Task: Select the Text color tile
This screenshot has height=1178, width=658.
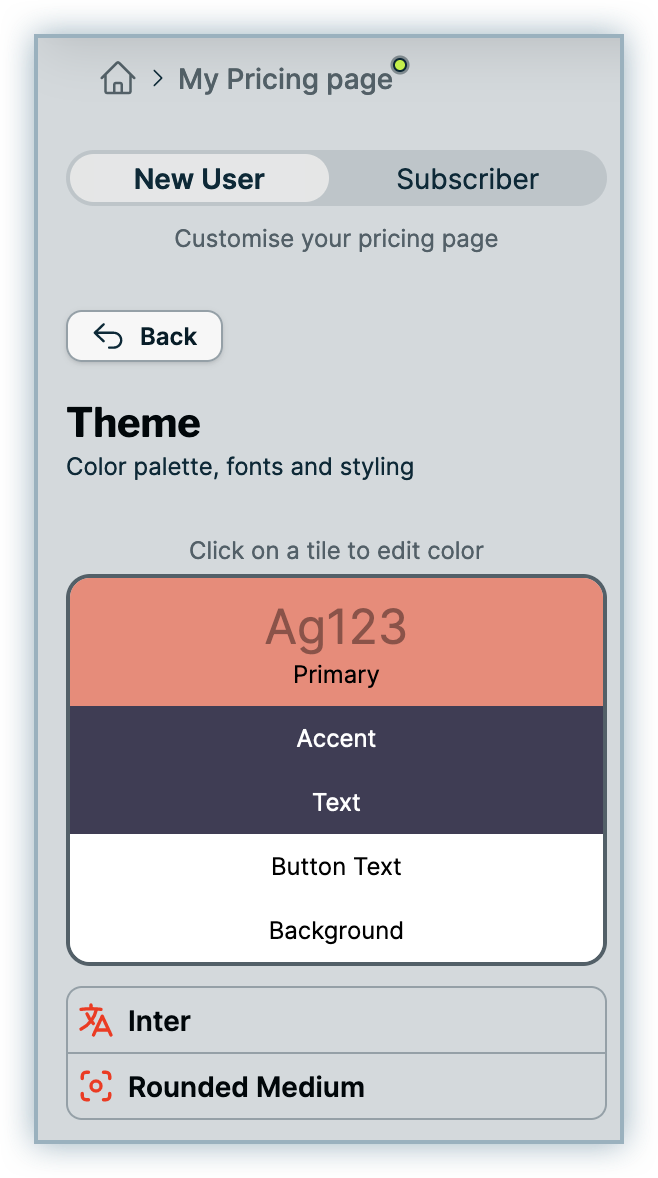Action: coord(336,802)
